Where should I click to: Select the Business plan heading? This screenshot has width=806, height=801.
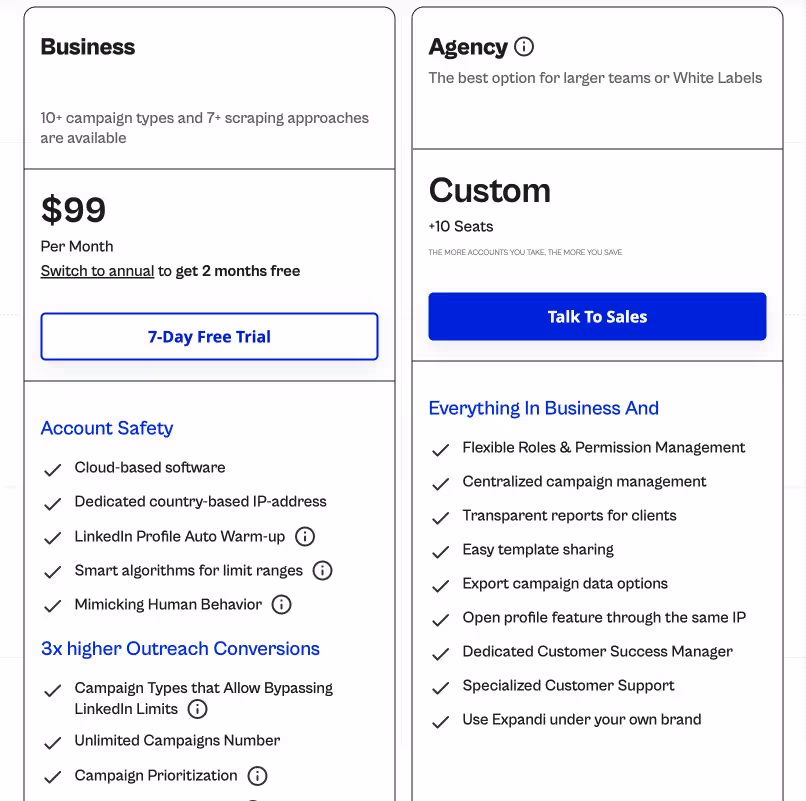87,46
